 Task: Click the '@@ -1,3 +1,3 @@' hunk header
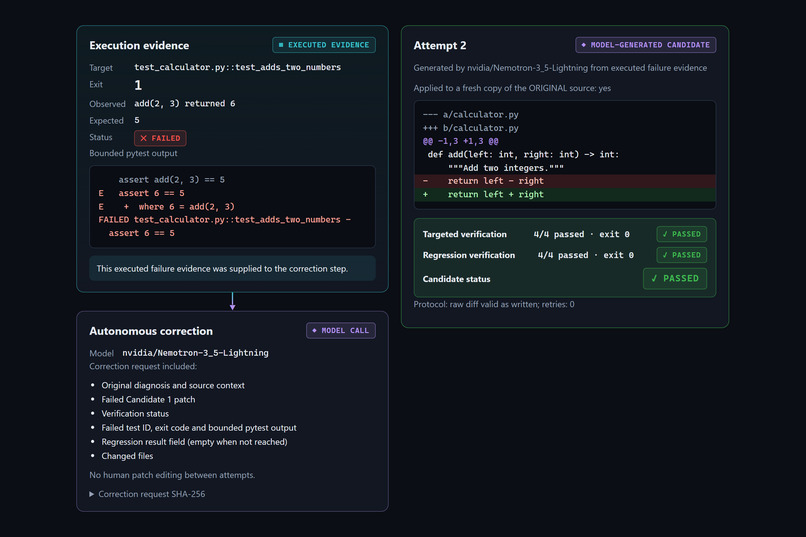click(461, 141)
